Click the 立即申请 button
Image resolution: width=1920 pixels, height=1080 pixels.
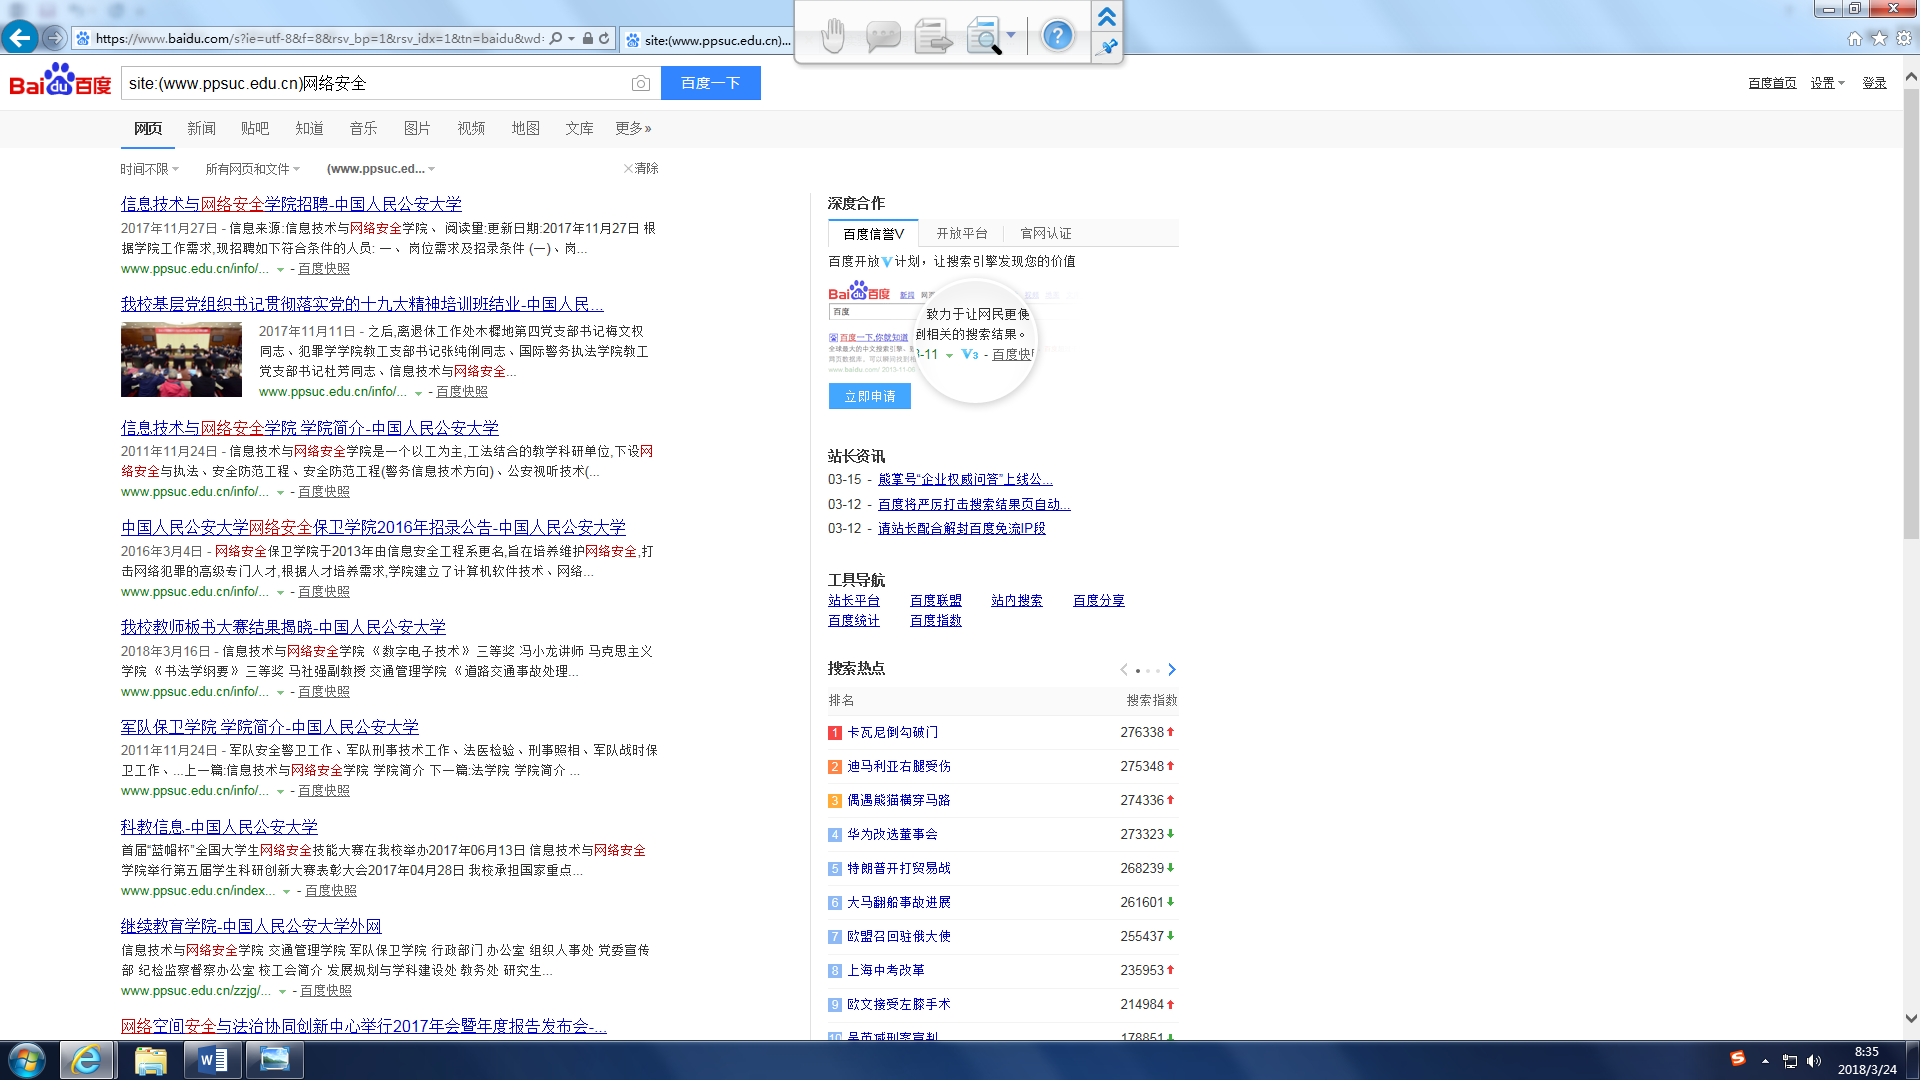(x=869, y=396)
